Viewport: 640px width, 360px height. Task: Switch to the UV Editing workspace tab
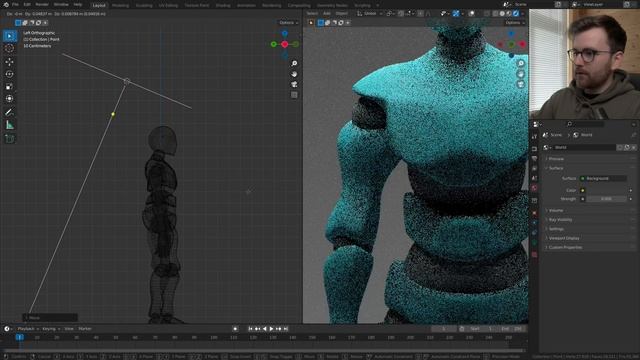[x=168, y=5]
